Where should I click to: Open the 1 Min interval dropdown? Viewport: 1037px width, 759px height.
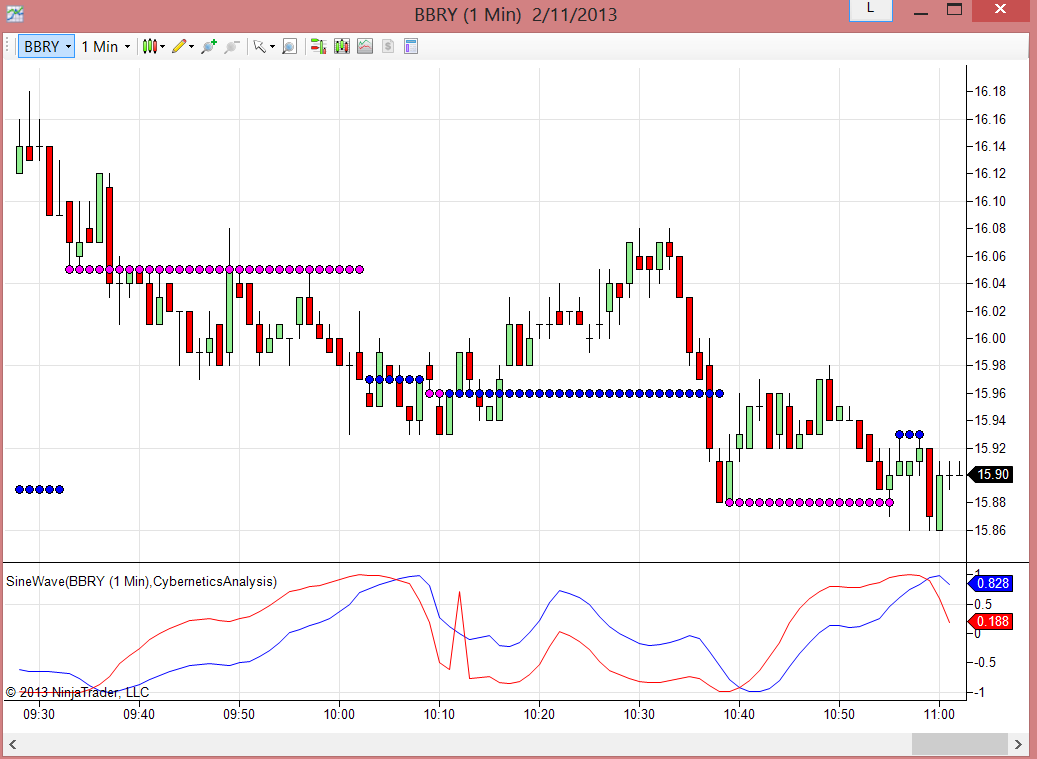pos(106,46)
